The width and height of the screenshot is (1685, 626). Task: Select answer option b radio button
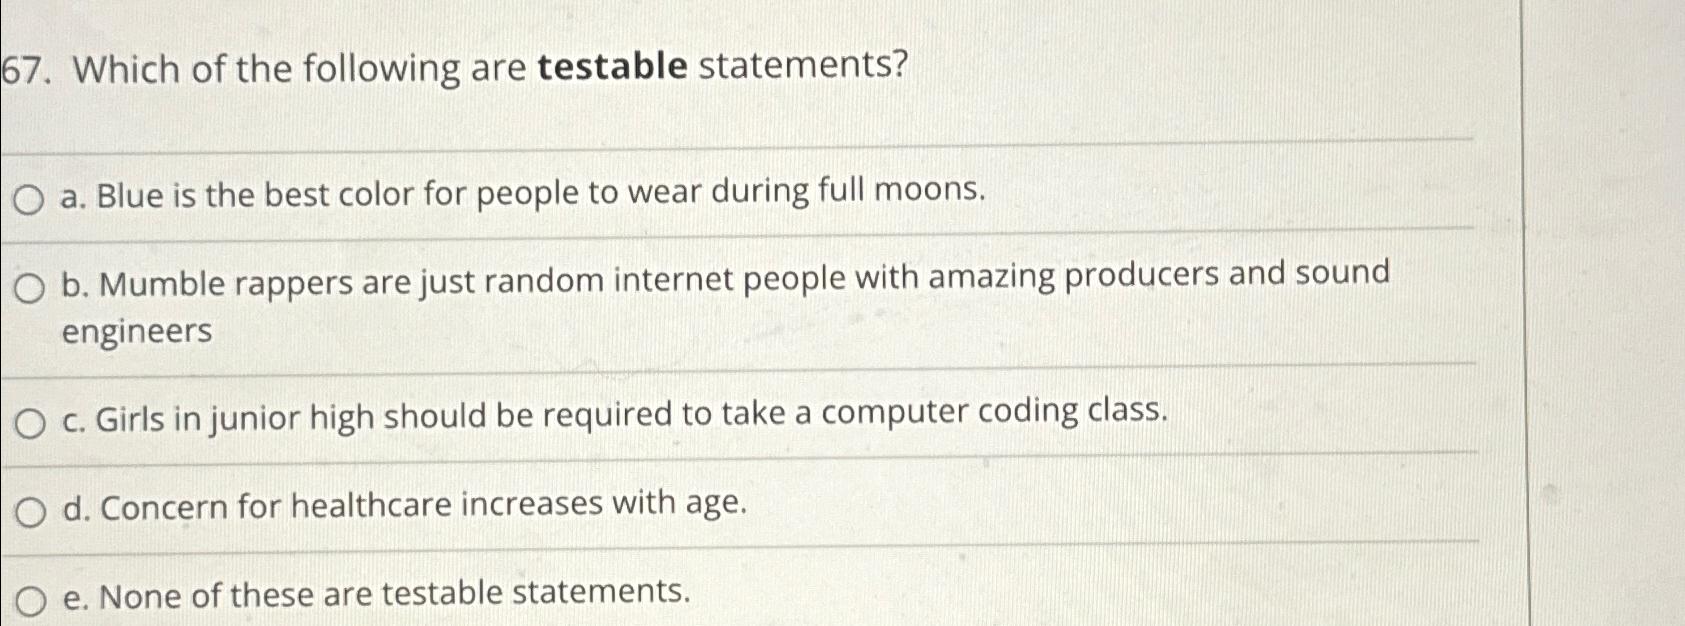[30, 288]
